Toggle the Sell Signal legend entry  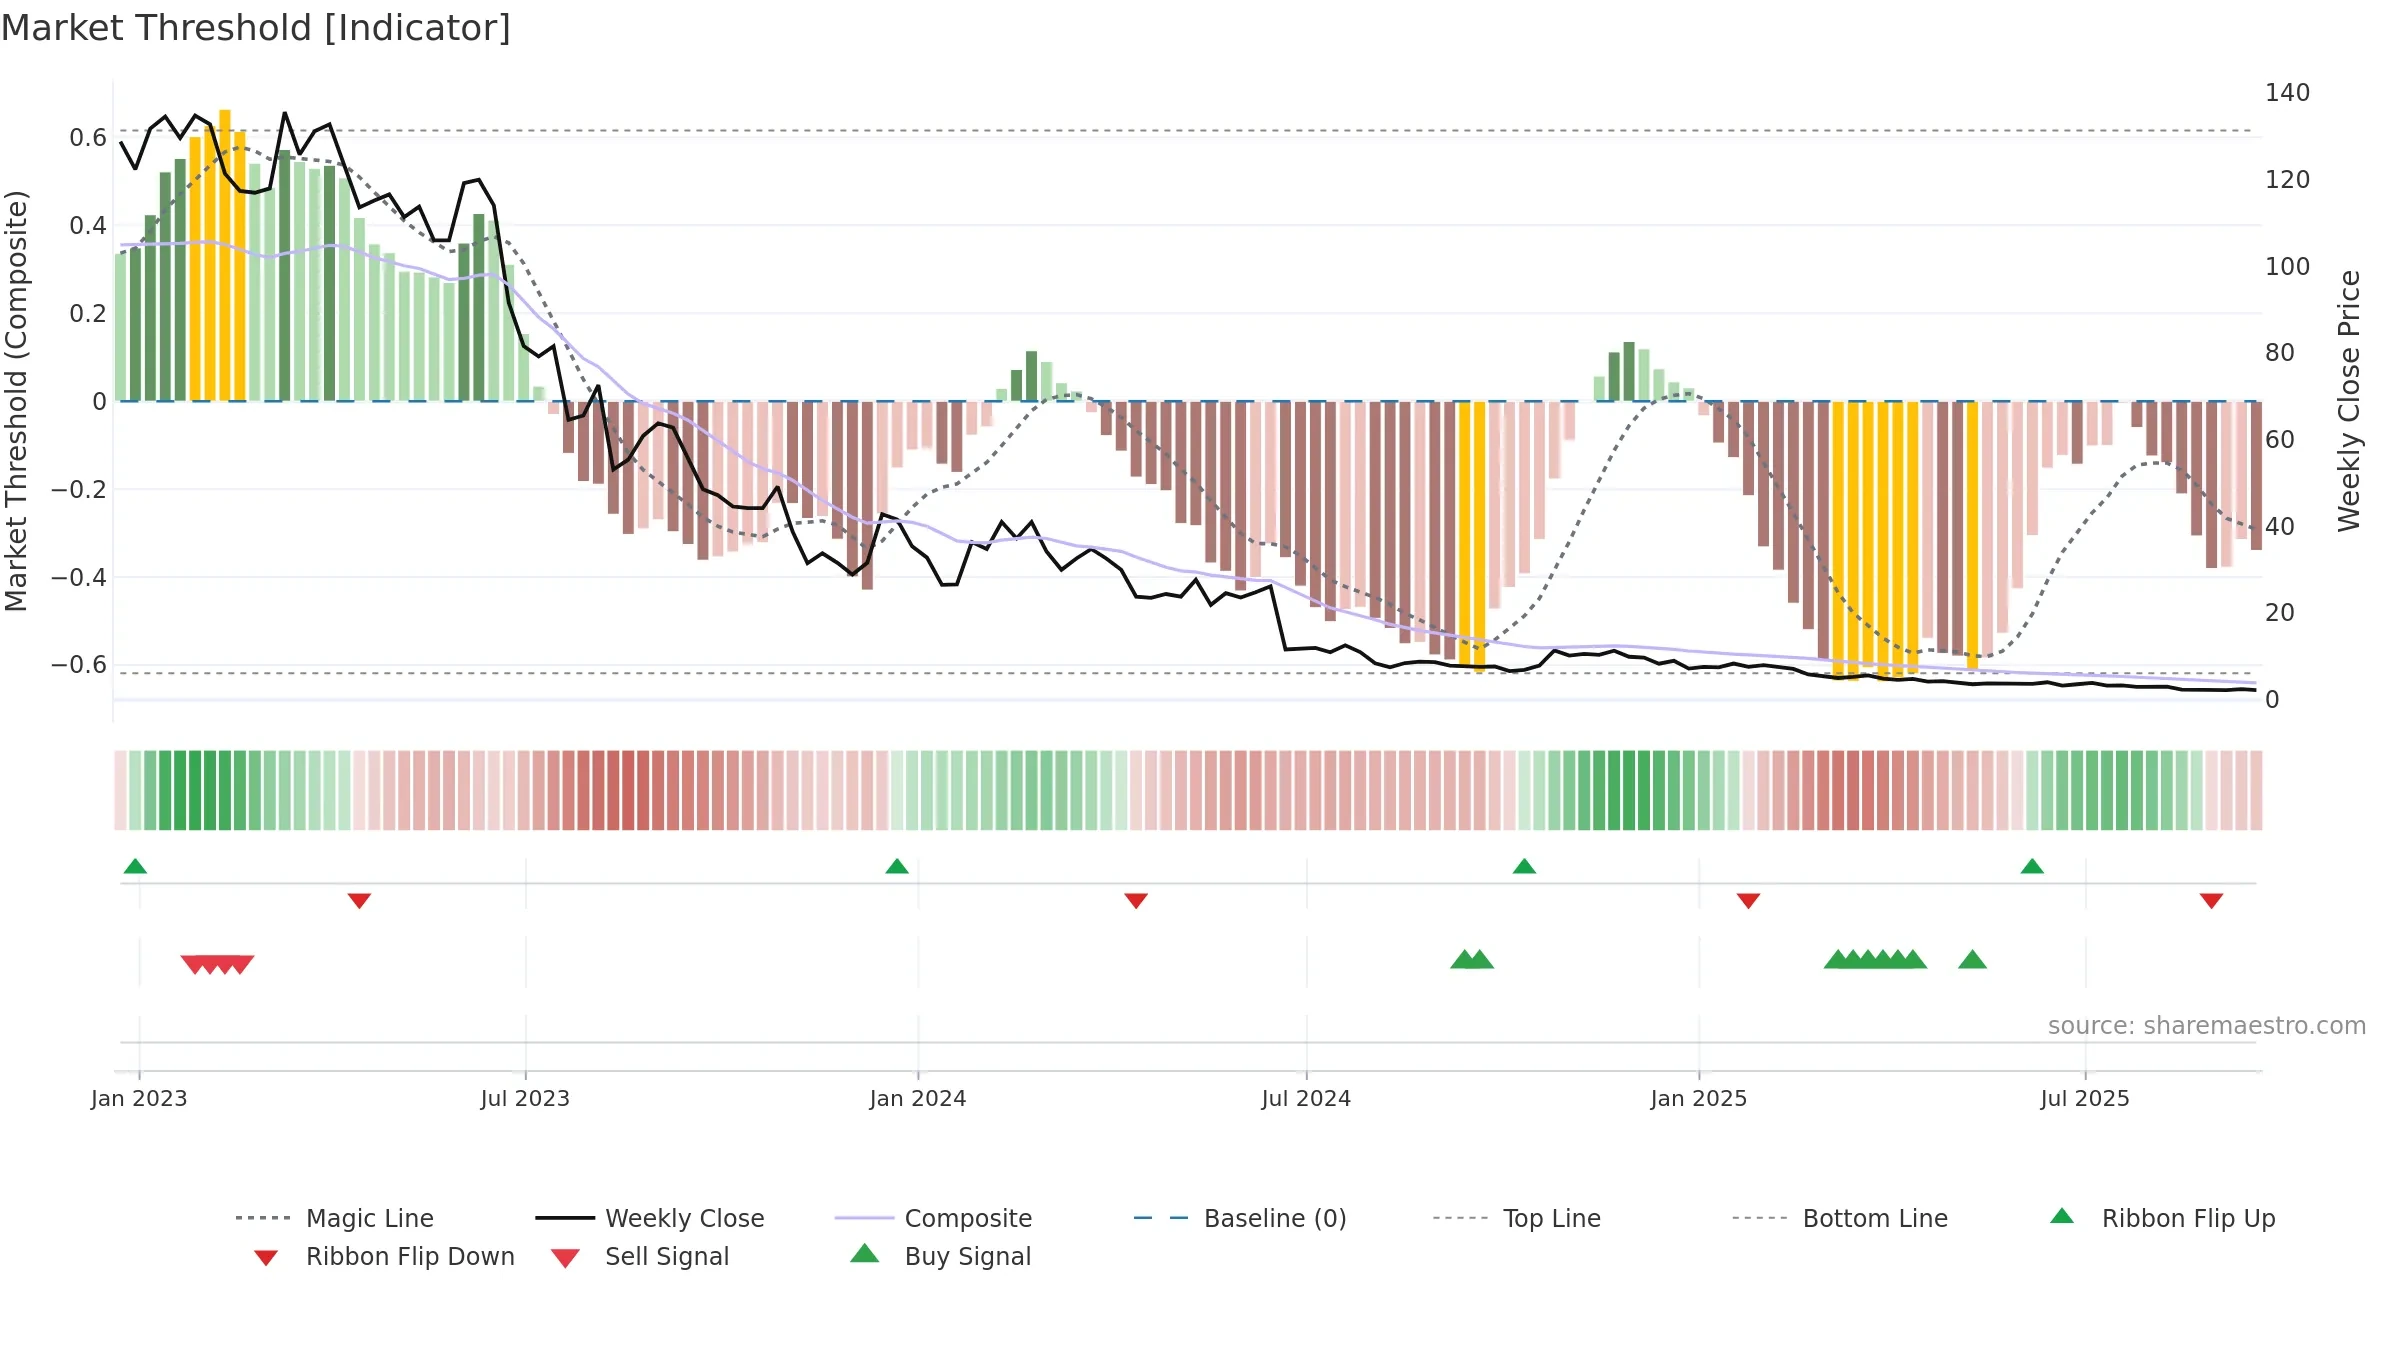(640, 1256)
